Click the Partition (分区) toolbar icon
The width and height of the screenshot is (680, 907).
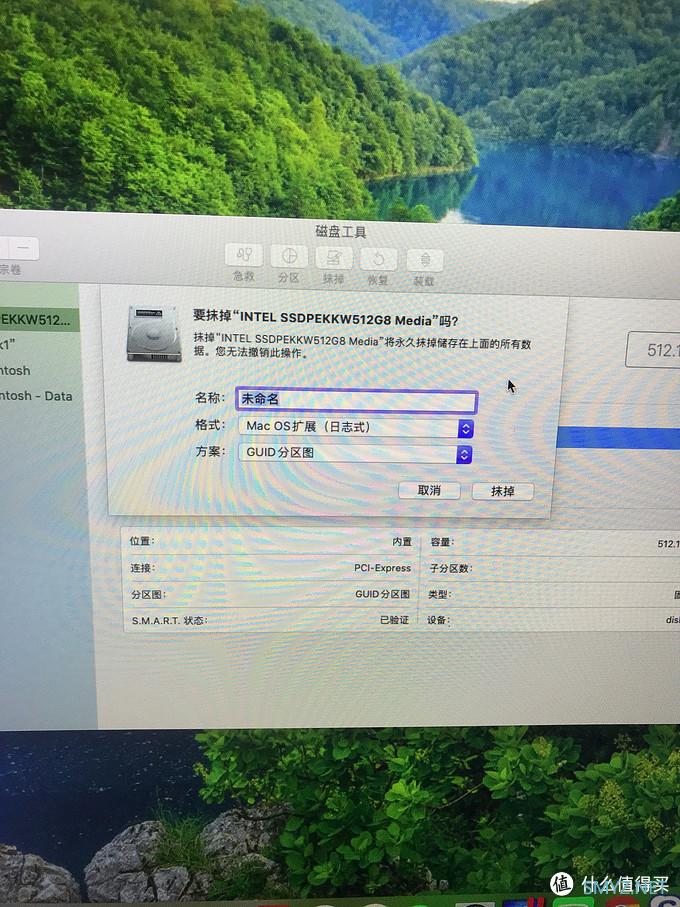click(289, 256)
